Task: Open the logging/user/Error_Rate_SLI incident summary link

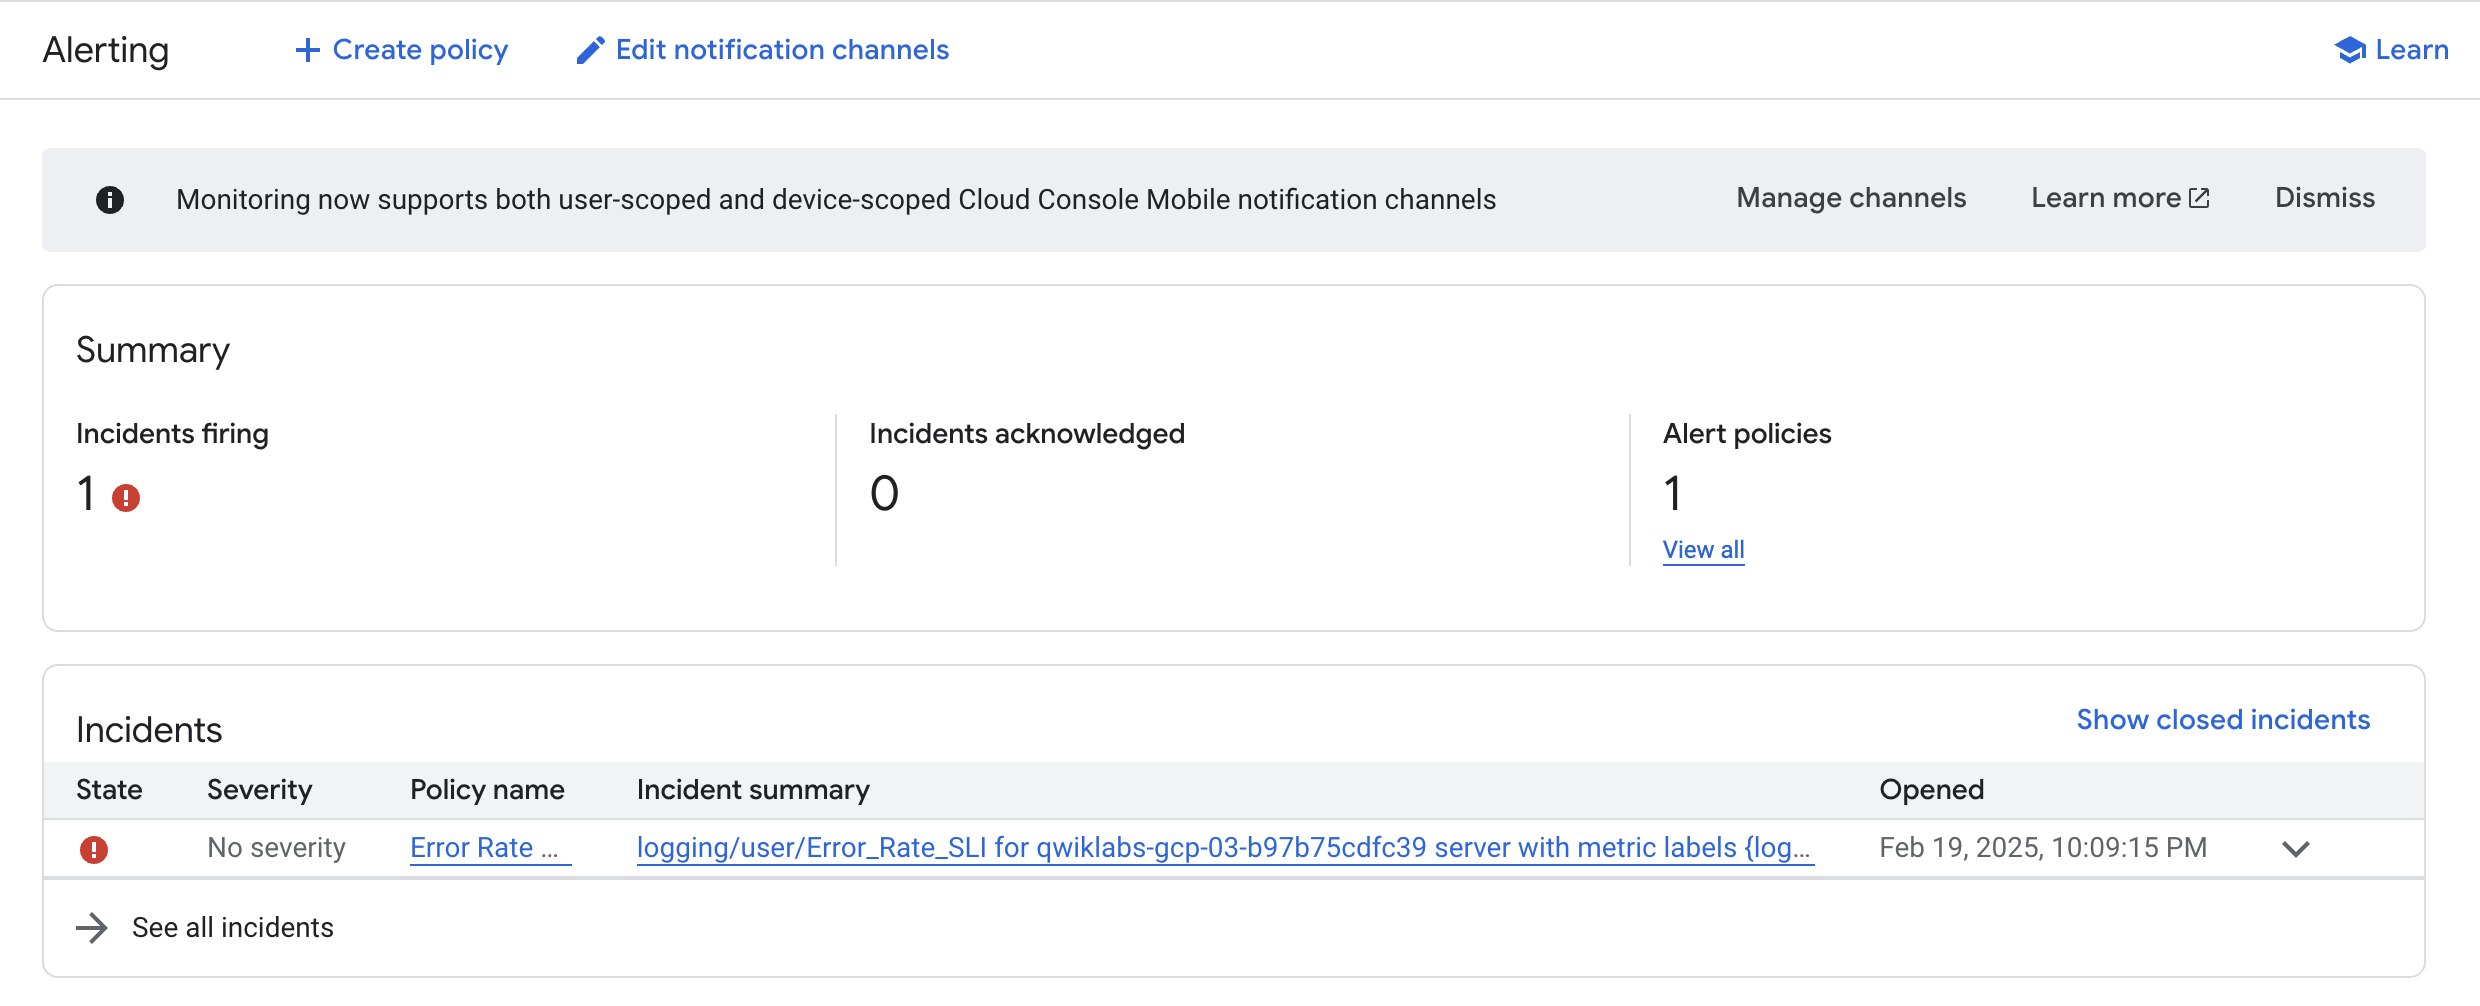Action: [1225, 848]
